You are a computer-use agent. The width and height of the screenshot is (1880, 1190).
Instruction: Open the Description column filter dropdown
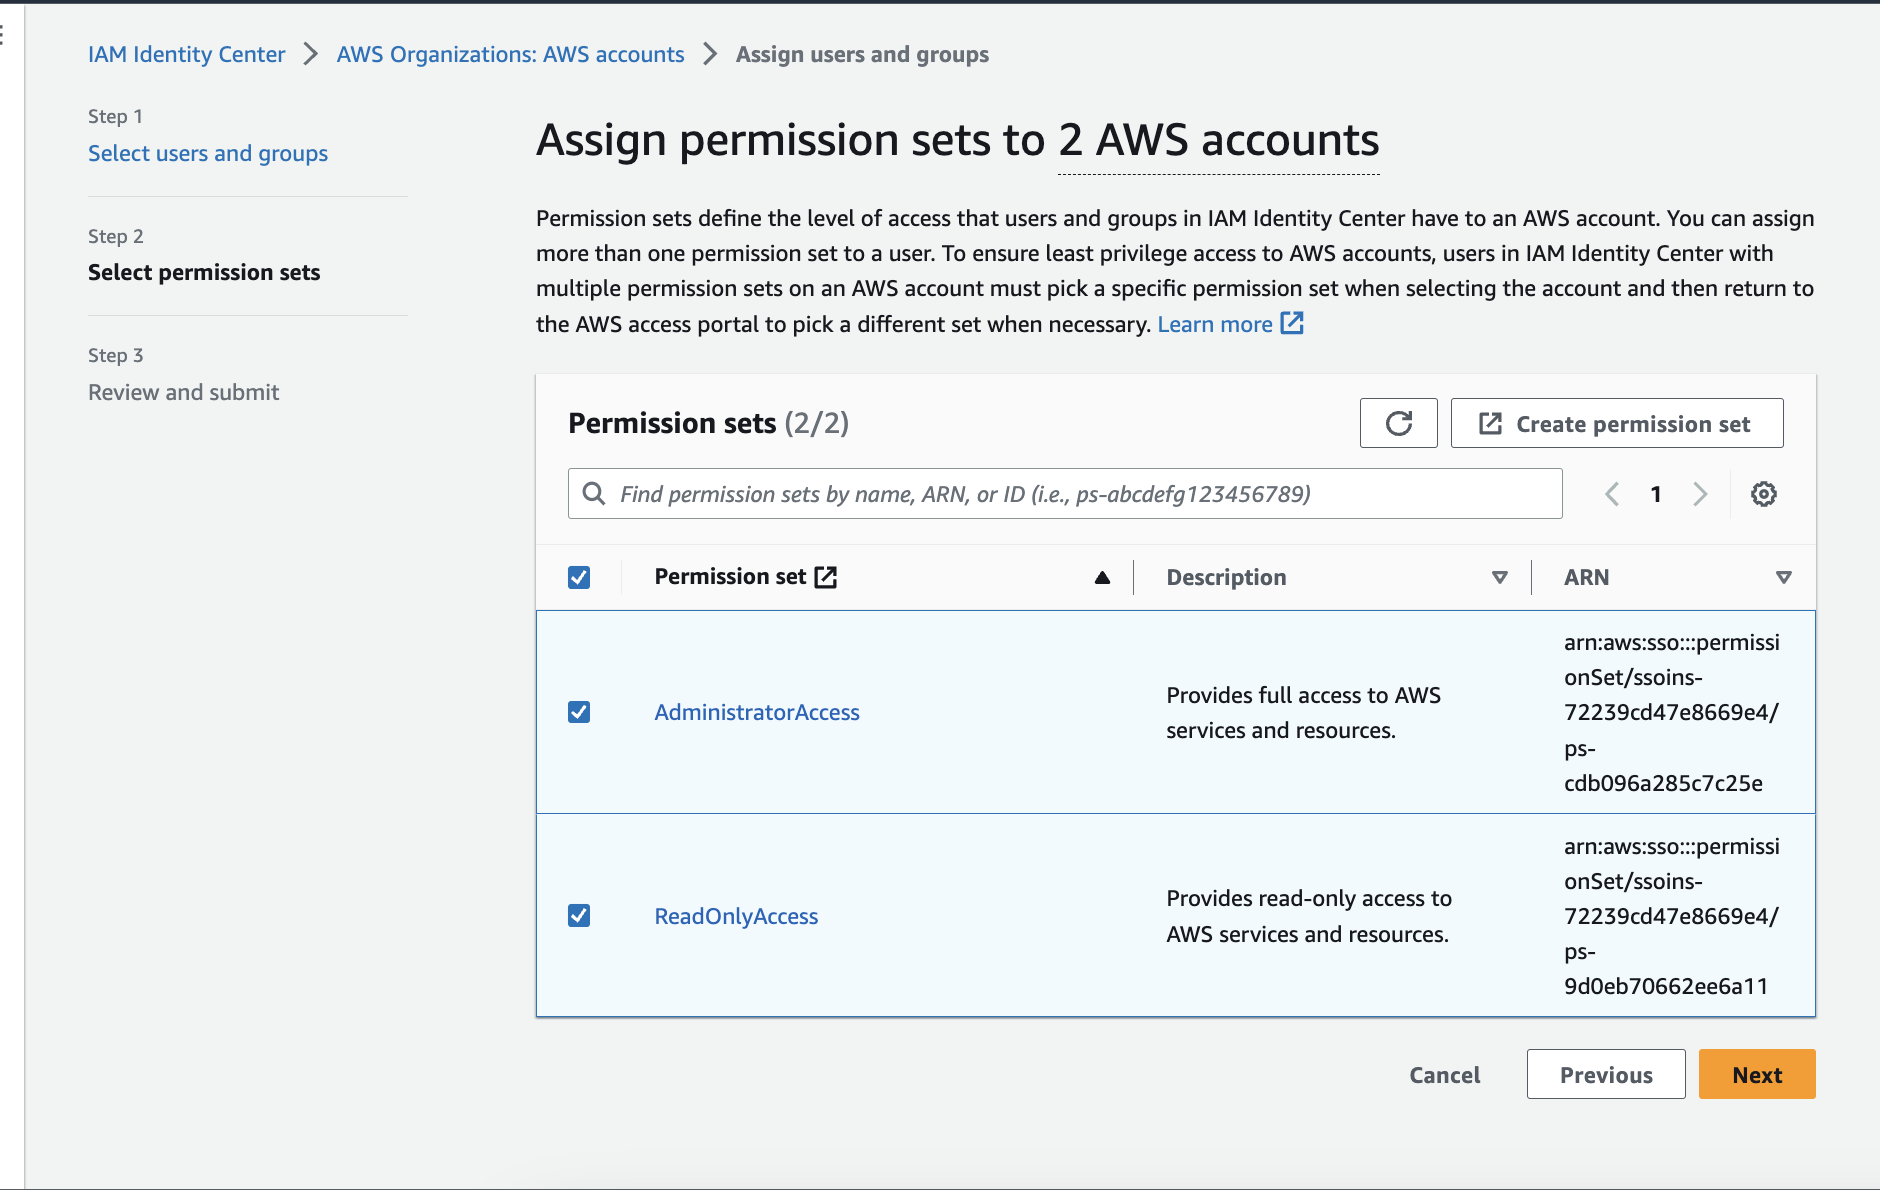click(1497, 577)
